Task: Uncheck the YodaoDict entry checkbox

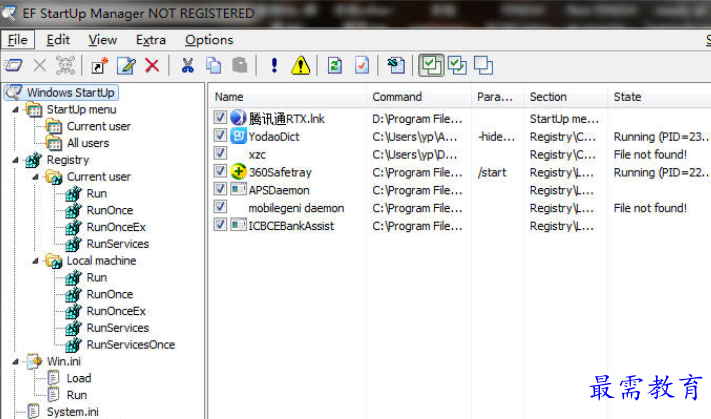Action: click(x=220, y=135)
